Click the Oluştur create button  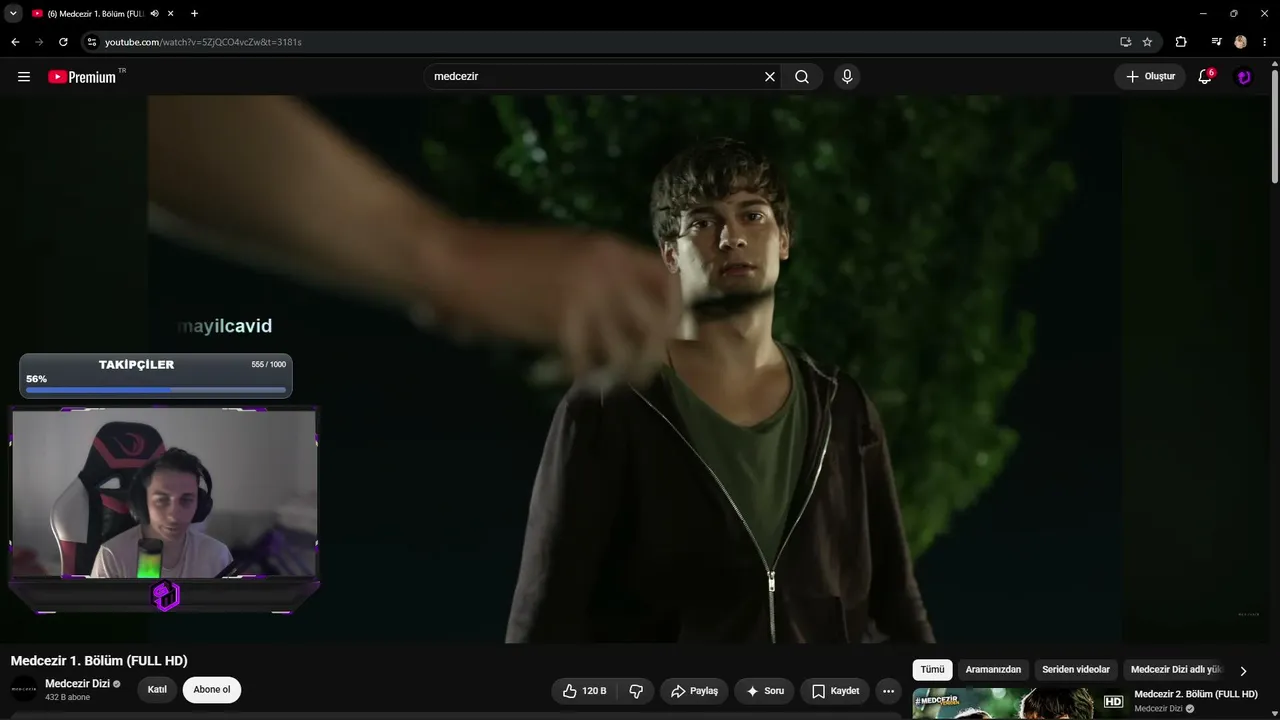tap(1150, 77)
